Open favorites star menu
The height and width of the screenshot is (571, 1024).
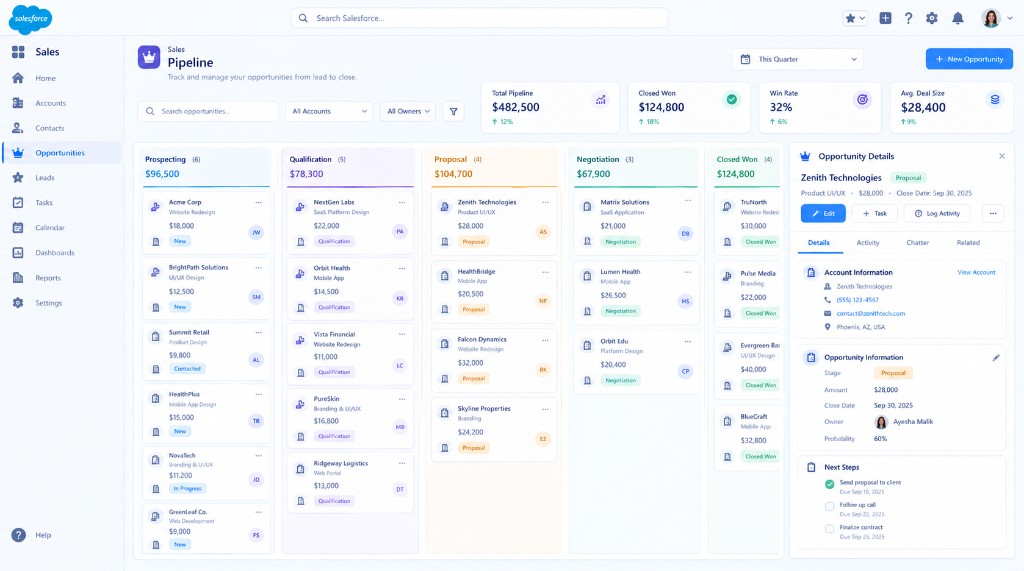pyautogui.click(x=855, y=18)
